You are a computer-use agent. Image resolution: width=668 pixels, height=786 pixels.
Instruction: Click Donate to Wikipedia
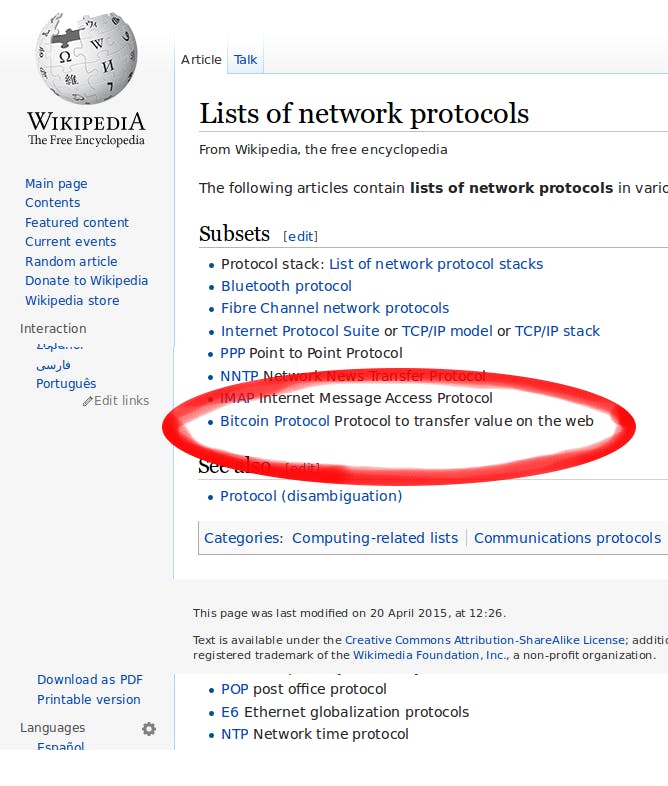tap(87, 281)
